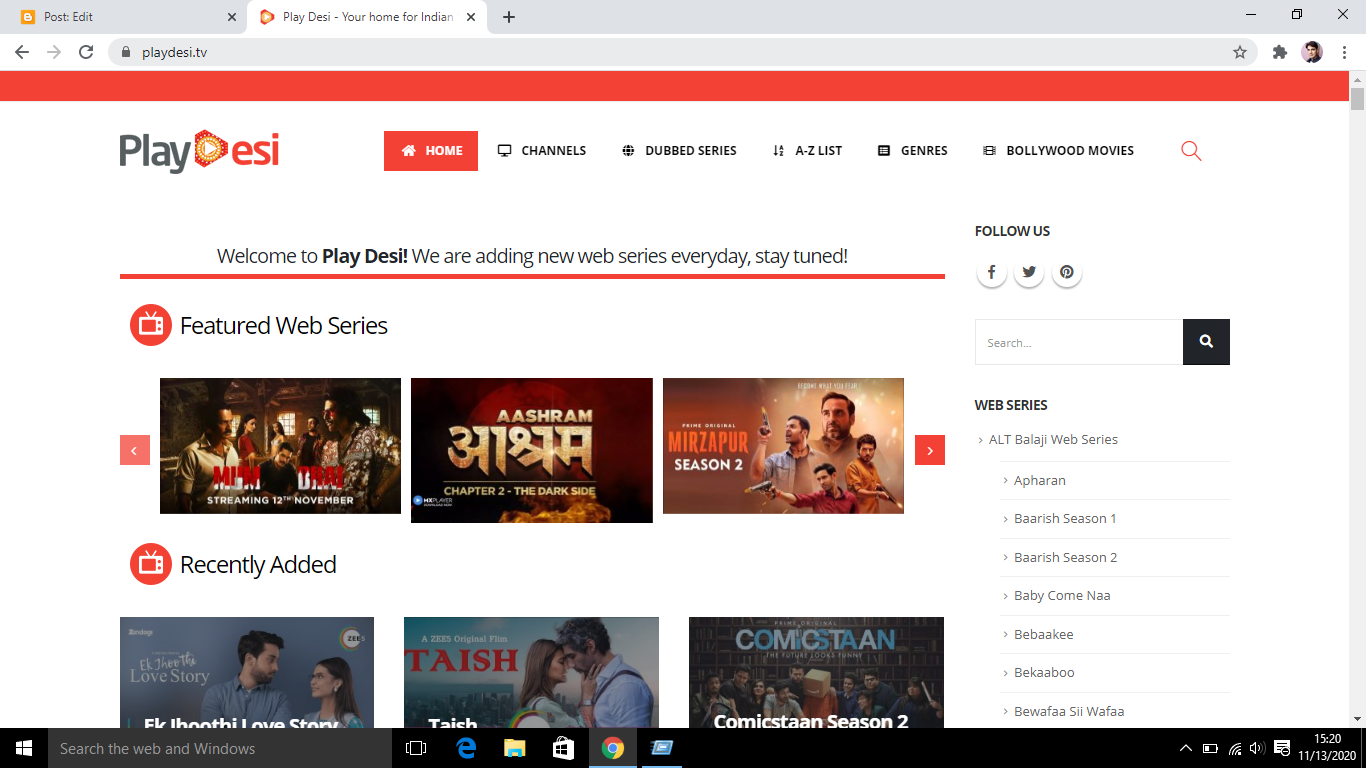Open the Twitter follow icon

click(x=1029, y=272)
